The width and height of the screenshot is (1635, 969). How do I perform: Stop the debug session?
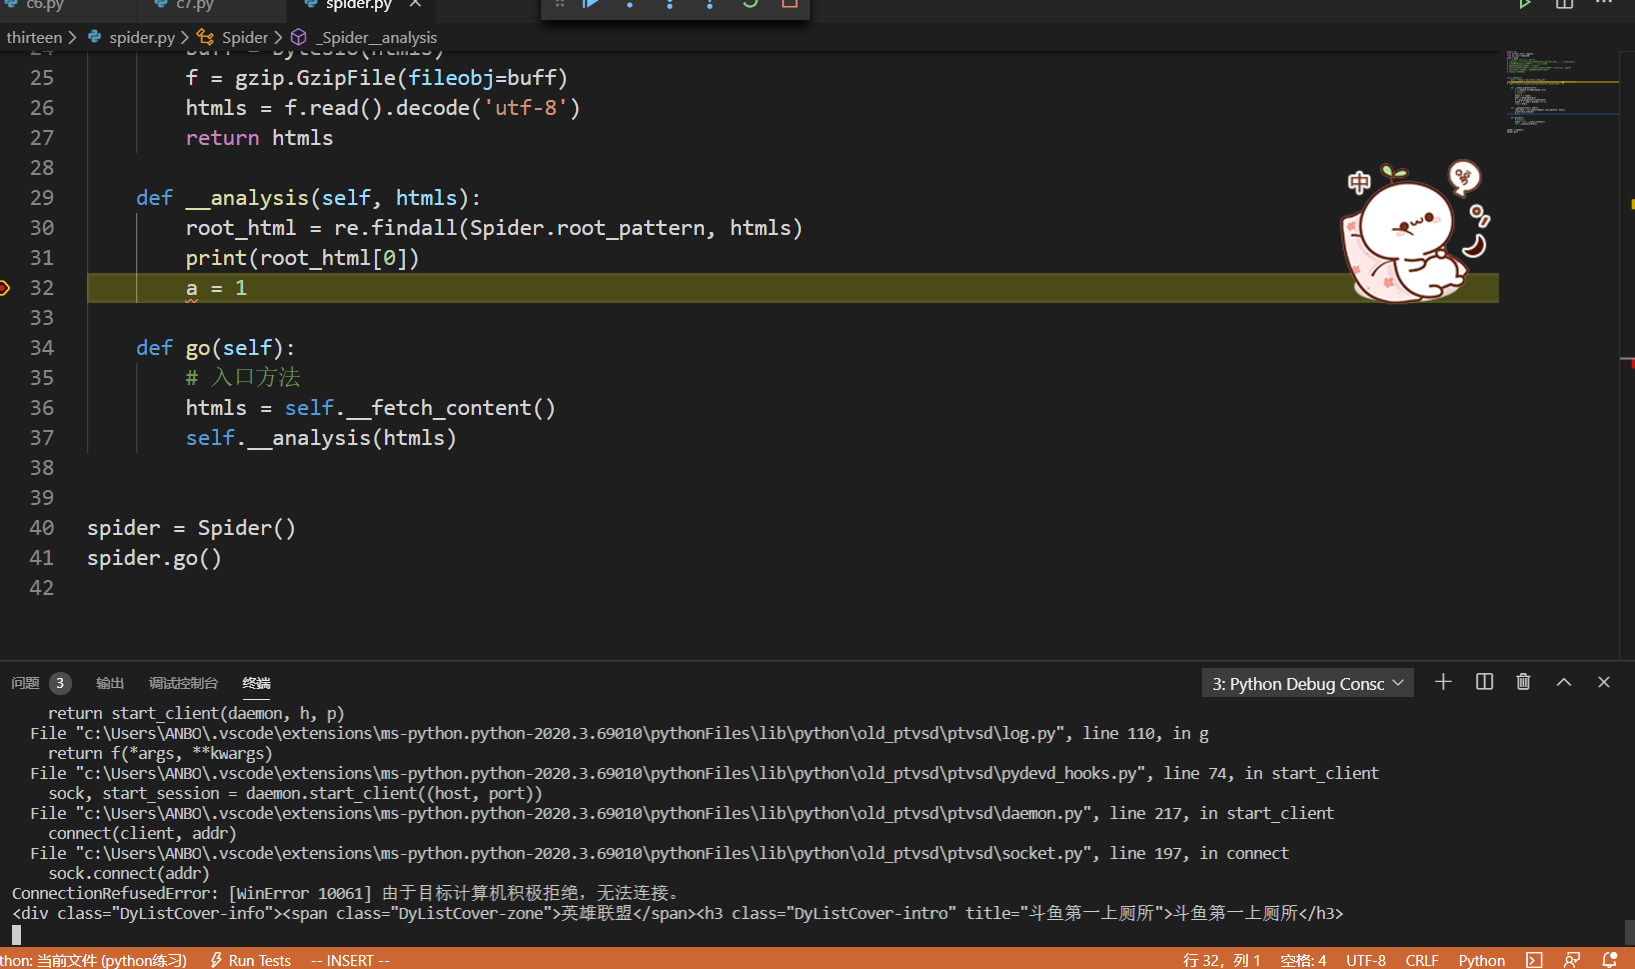[x=789, y=4]
